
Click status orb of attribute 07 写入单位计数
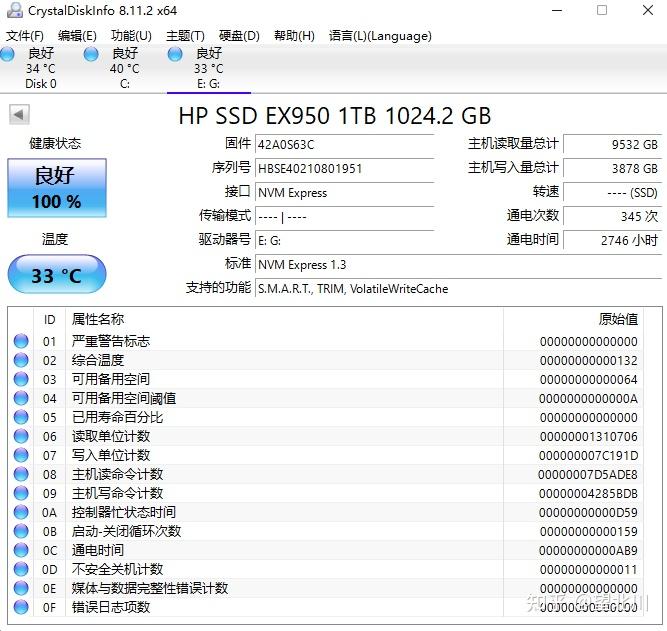pos(21,455)
